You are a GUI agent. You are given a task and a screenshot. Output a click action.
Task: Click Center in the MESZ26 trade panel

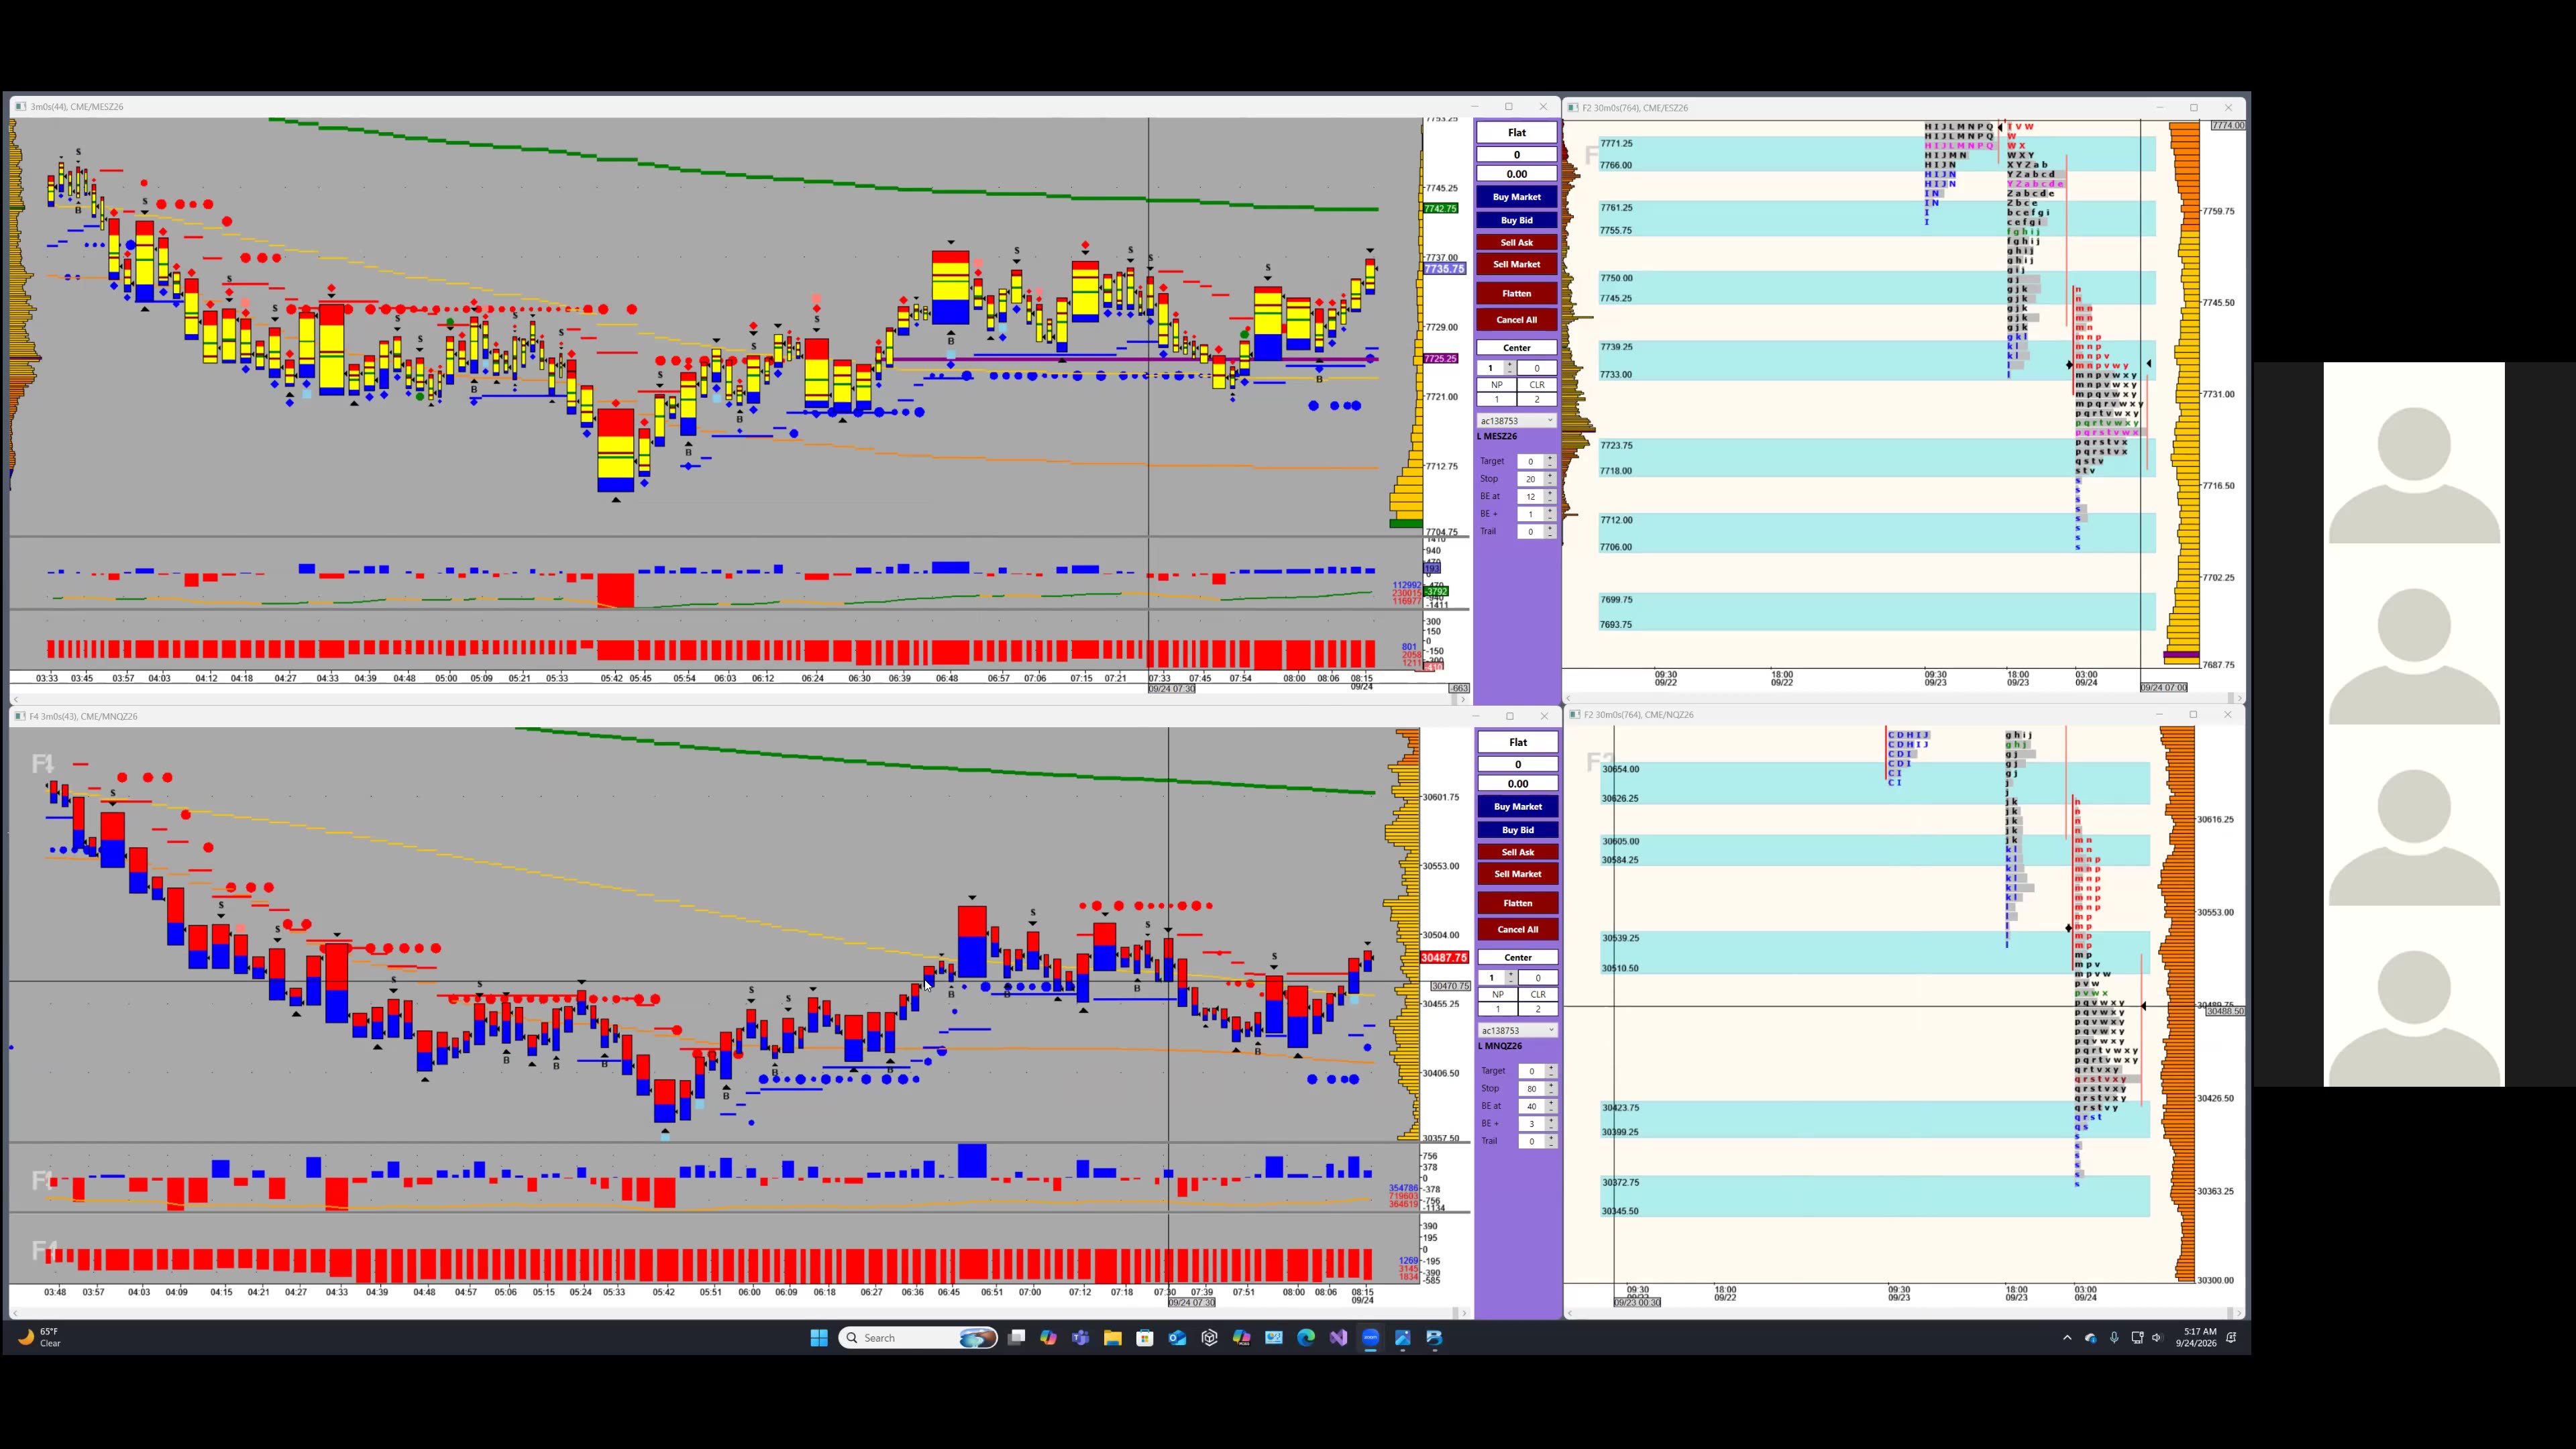[x=1516, y=348]
